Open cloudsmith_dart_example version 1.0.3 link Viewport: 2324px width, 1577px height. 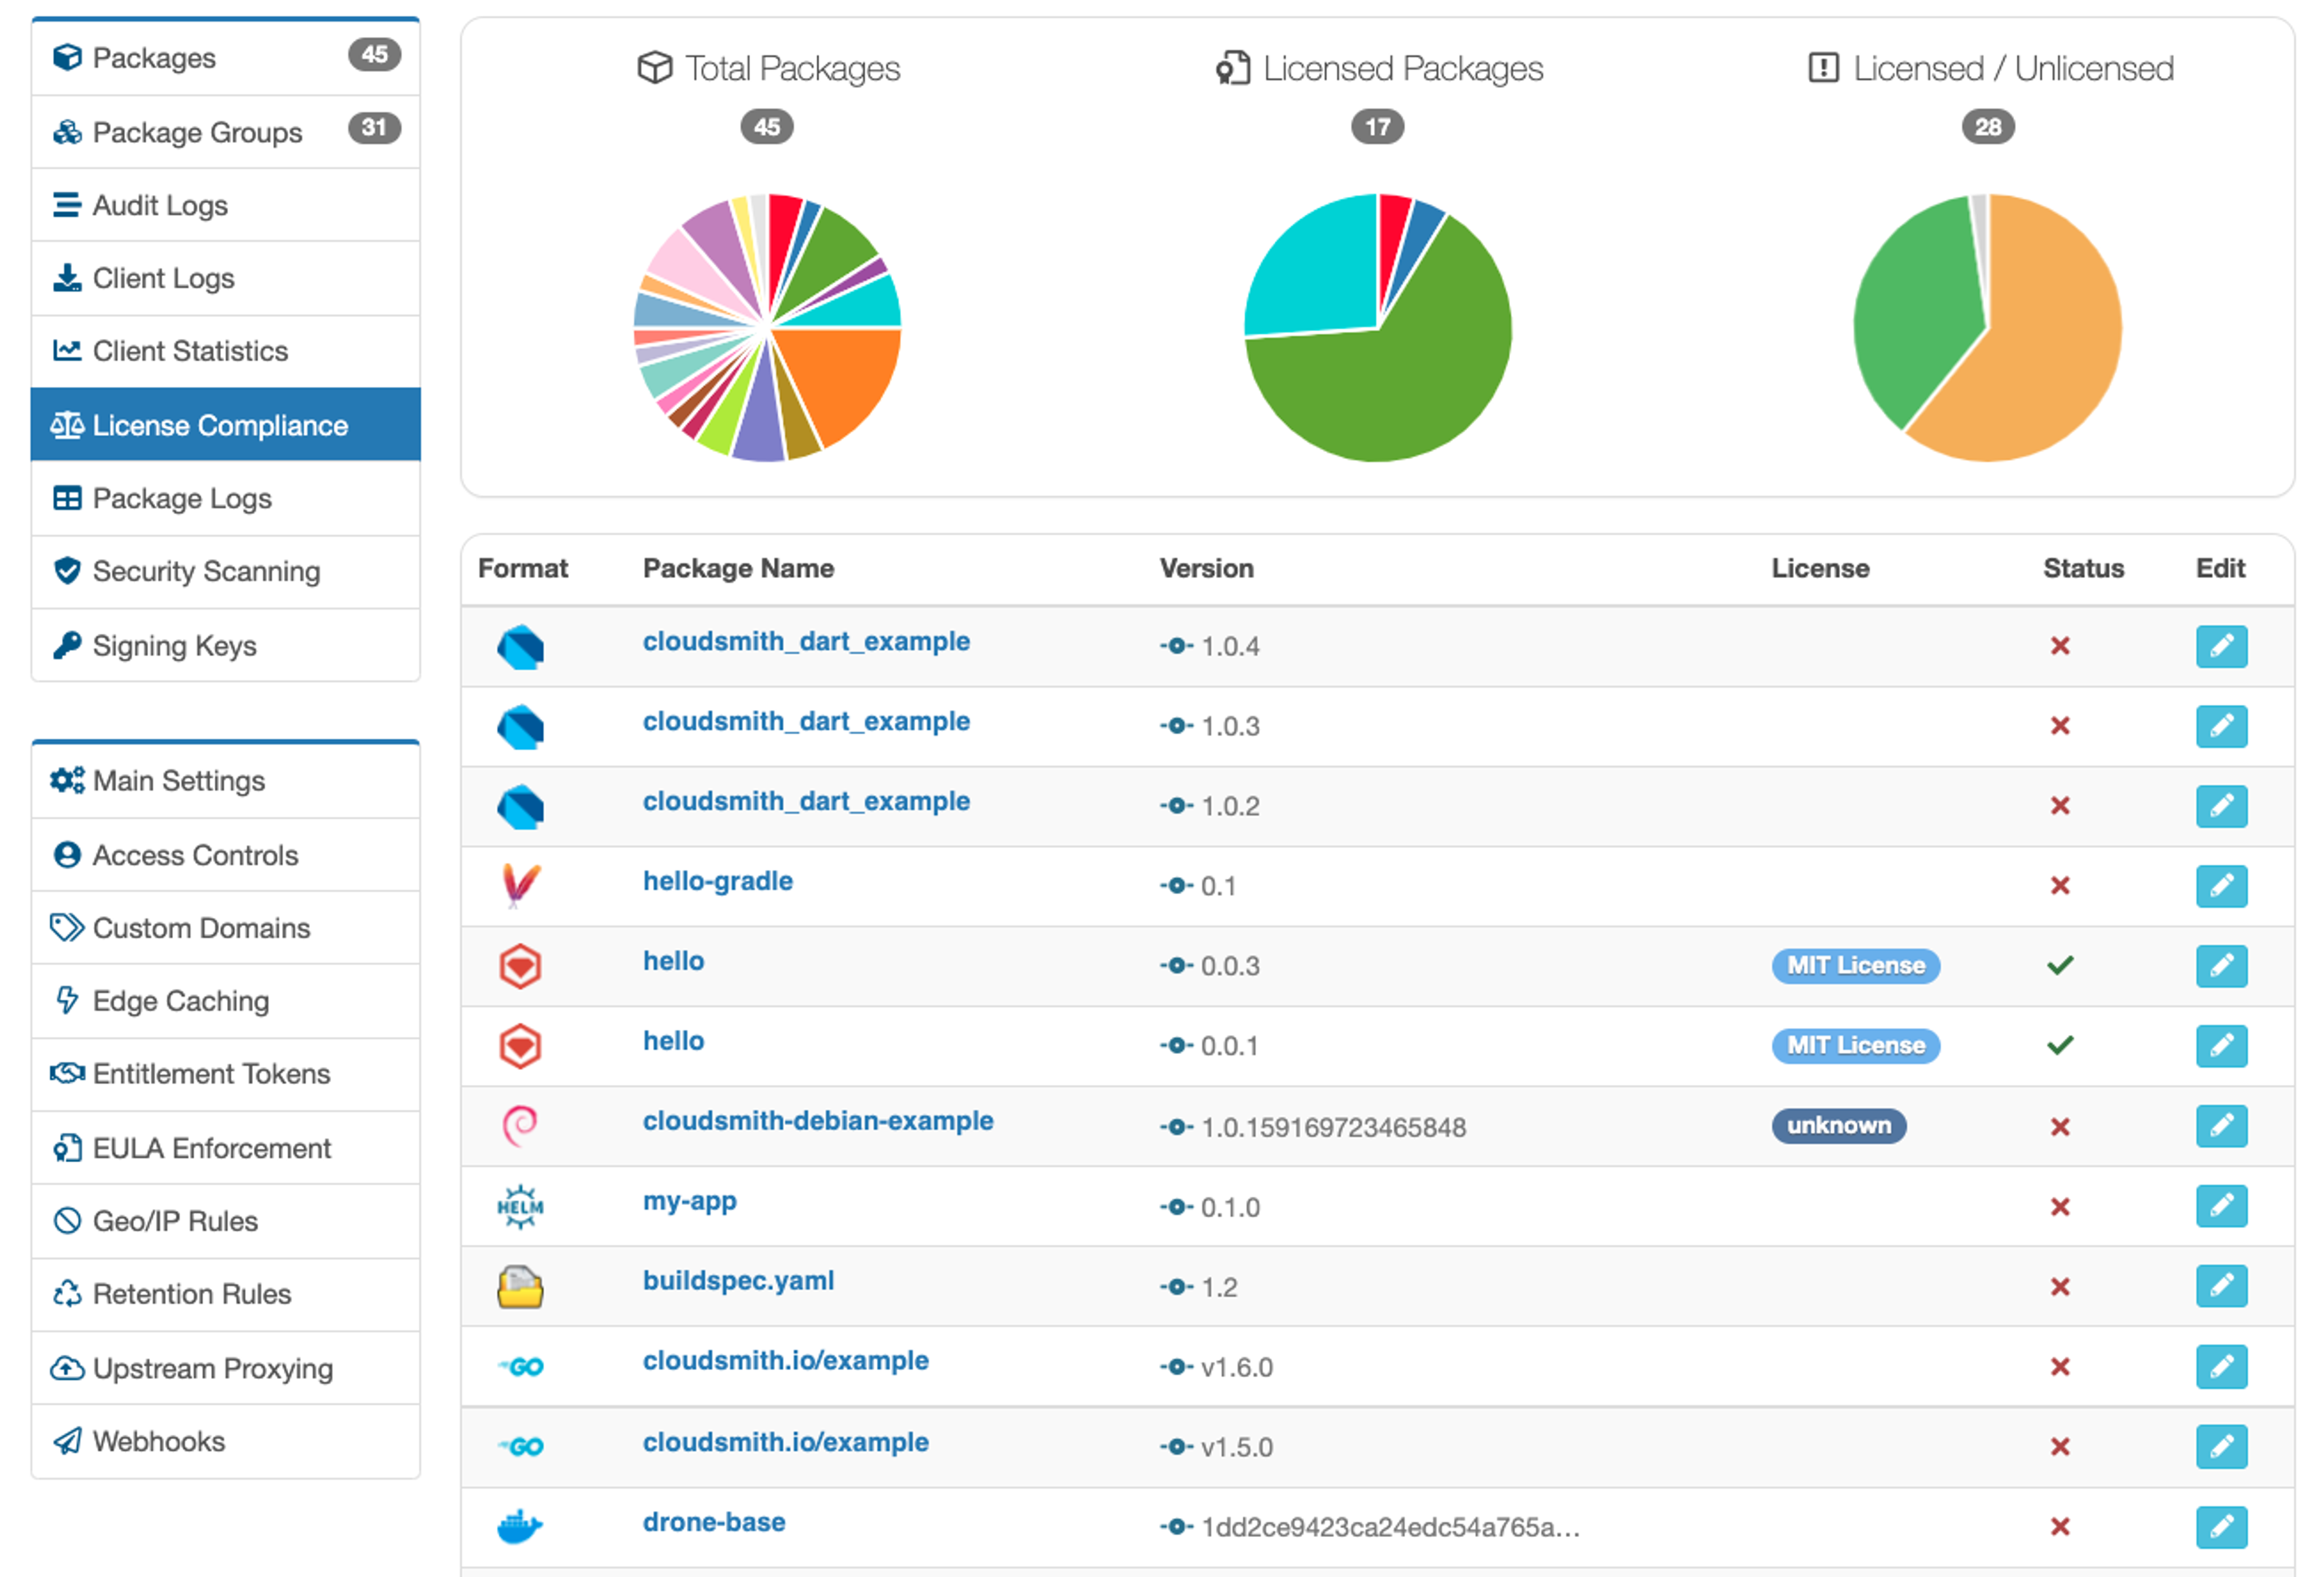click(806, 721)
